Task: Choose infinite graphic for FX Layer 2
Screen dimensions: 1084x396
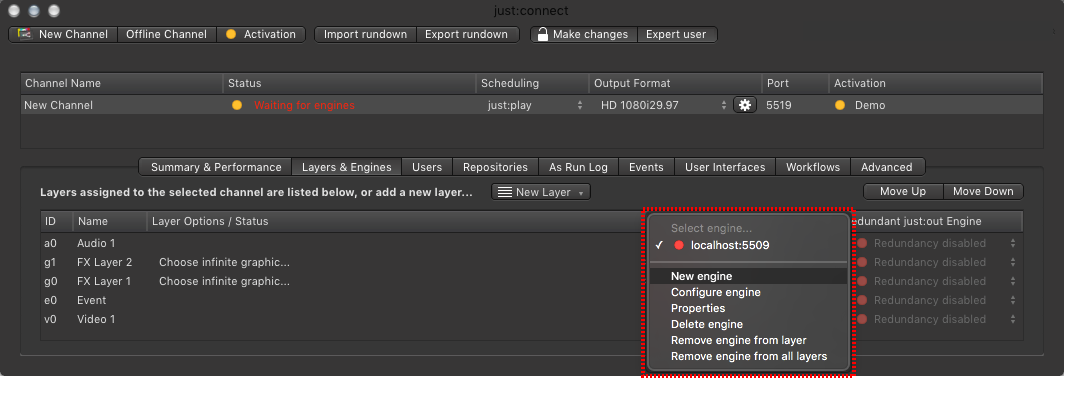Action: 224,262
